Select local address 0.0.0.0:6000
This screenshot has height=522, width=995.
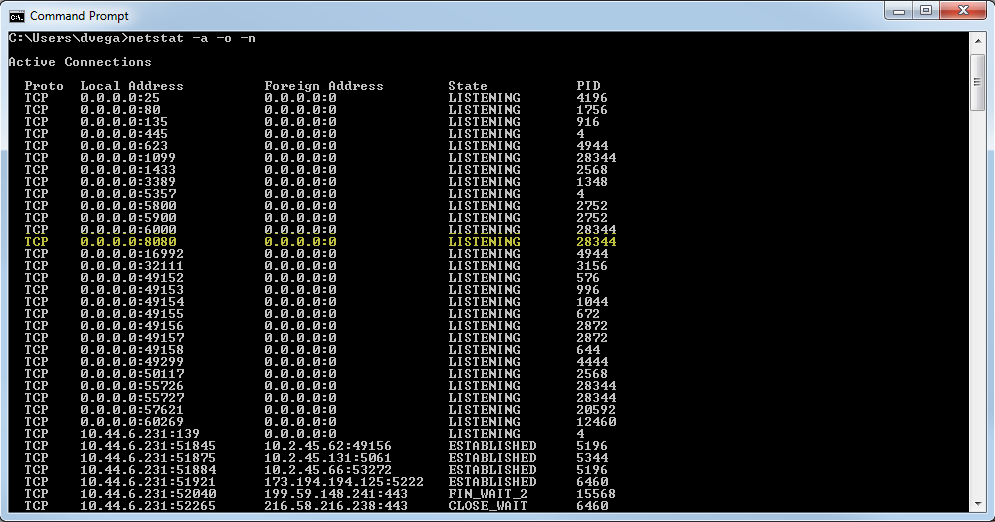[x=128, y=230]
